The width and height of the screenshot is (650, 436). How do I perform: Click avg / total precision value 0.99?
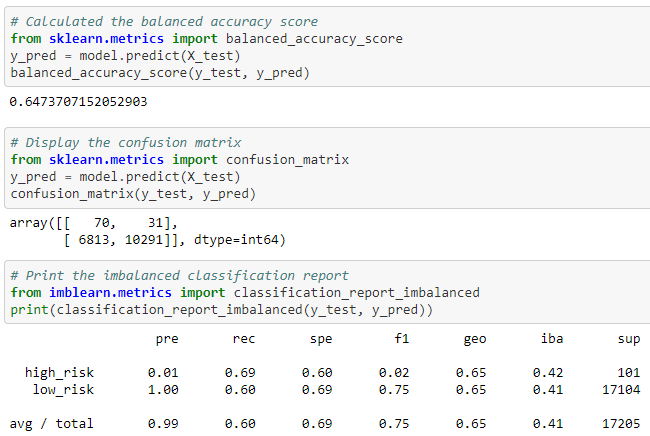click(163, 424)
